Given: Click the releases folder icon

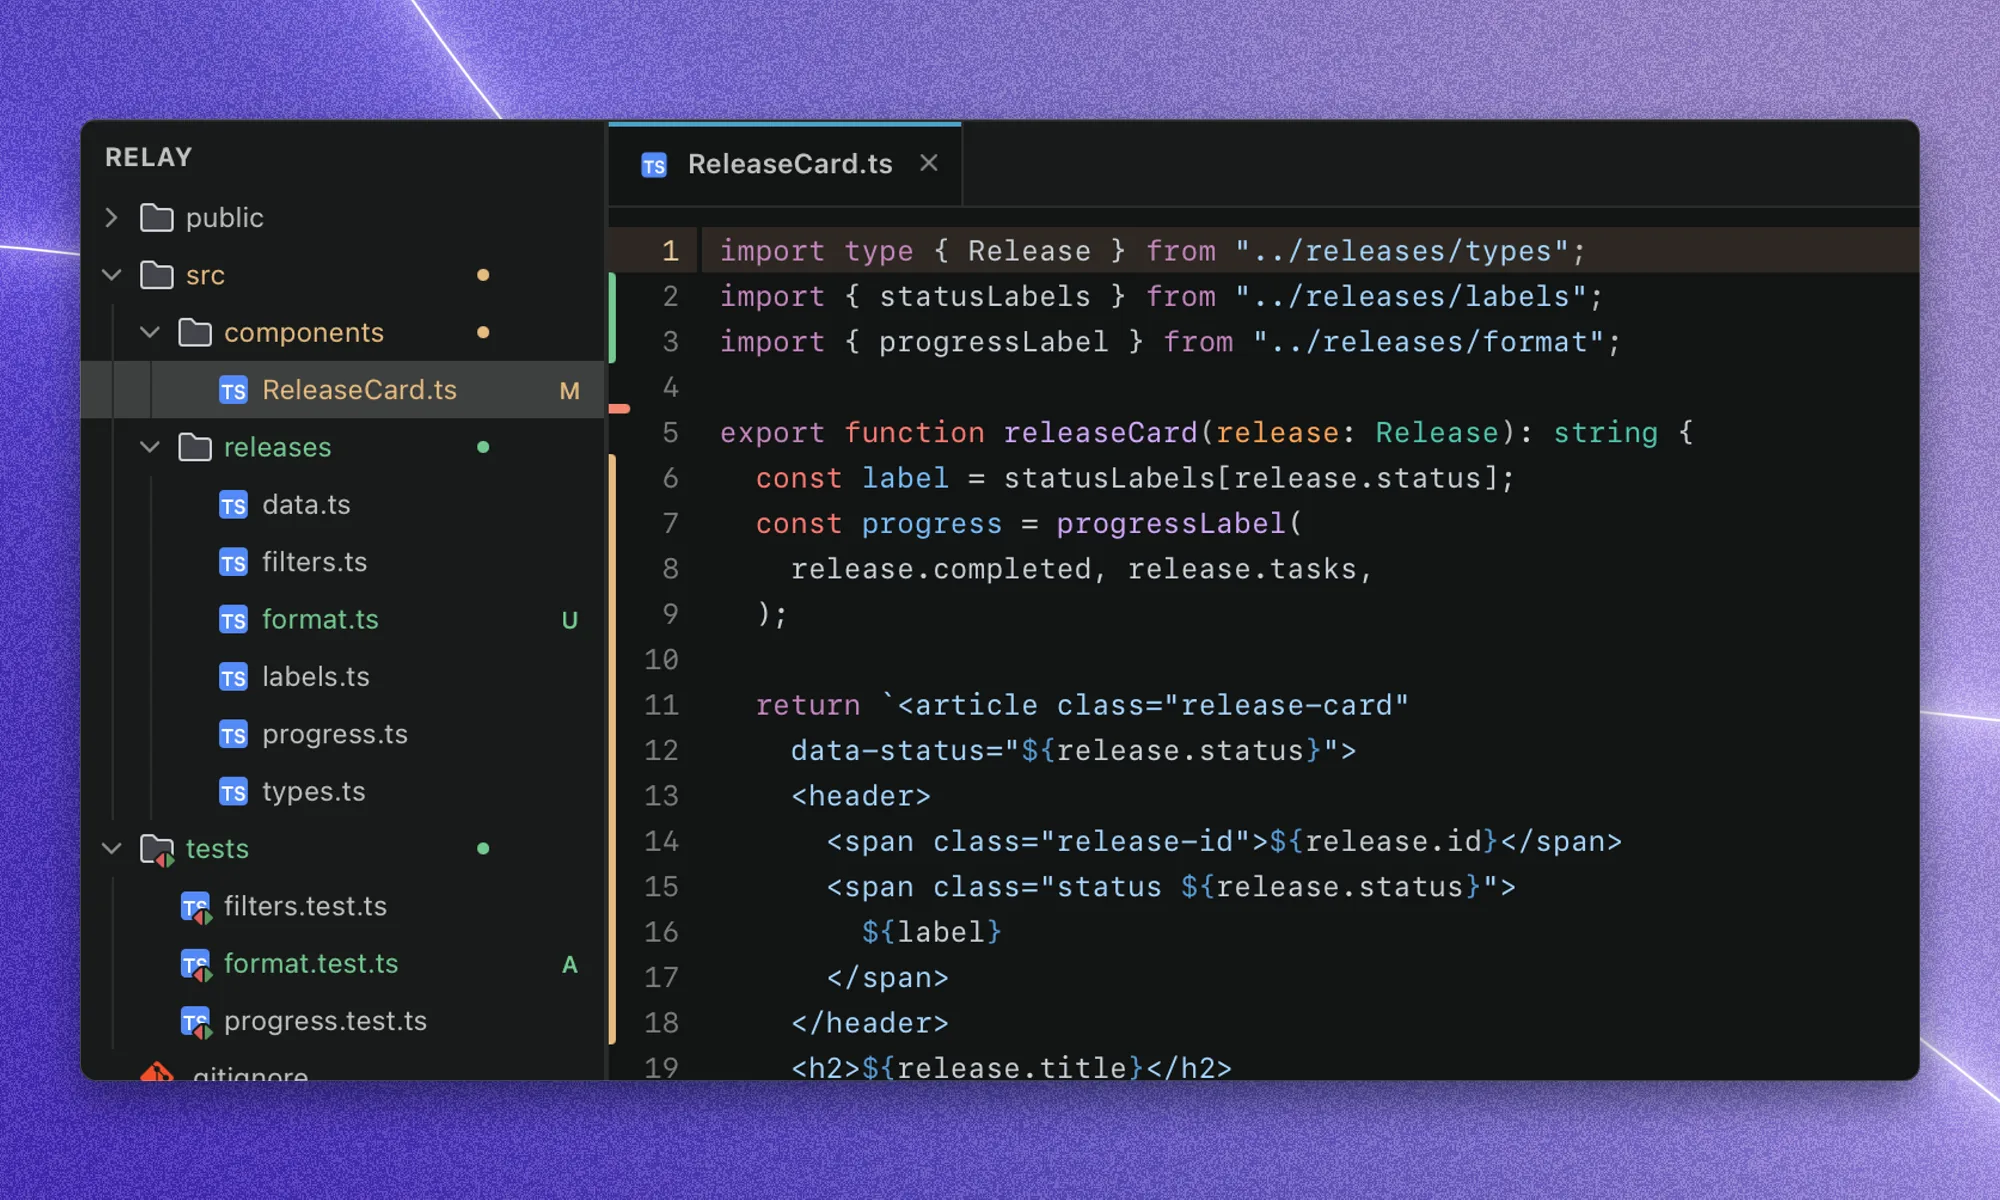Looking at the screenshot, I should (195, 447).
